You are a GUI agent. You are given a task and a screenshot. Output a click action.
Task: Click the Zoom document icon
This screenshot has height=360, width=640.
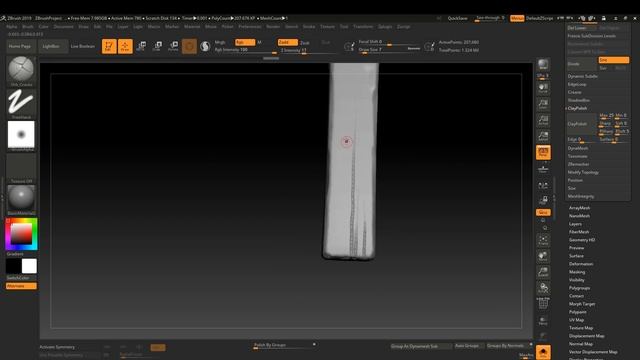point(543,104)
